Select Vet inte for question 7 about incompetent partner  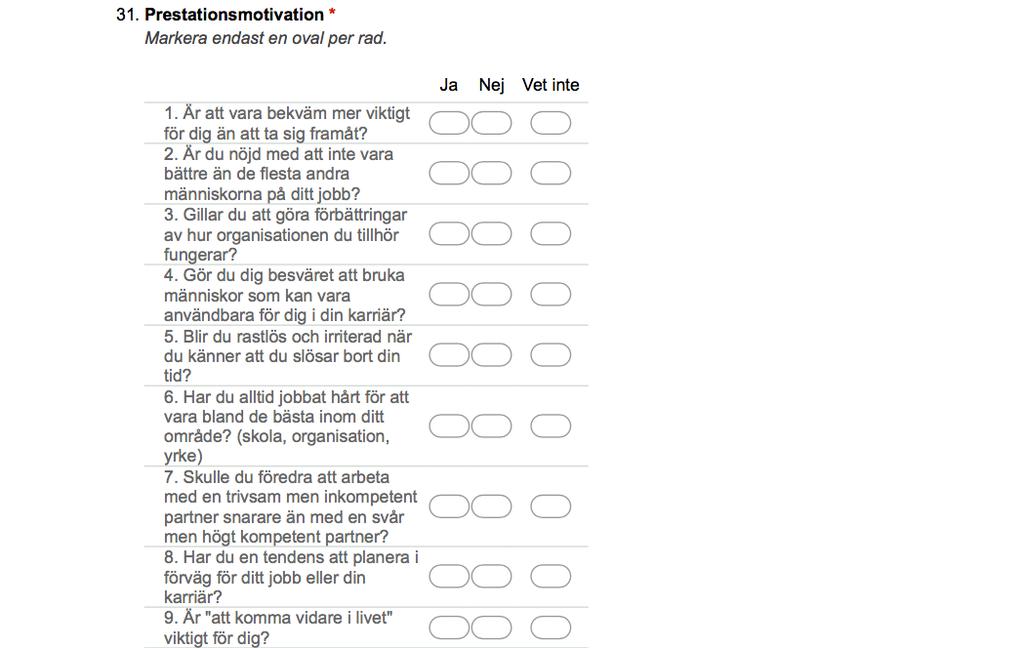click(x=551, y=506)
